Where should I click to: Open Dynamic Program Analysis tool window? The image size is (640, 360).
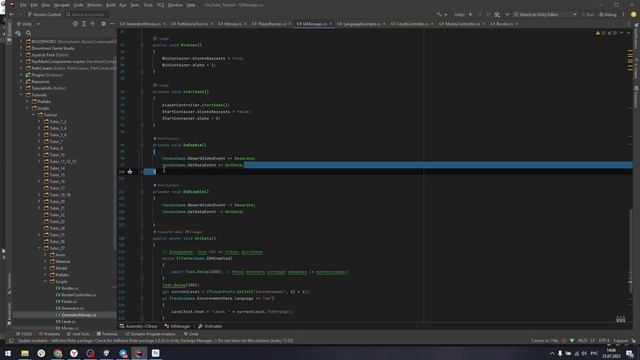[x=150, y=334]
